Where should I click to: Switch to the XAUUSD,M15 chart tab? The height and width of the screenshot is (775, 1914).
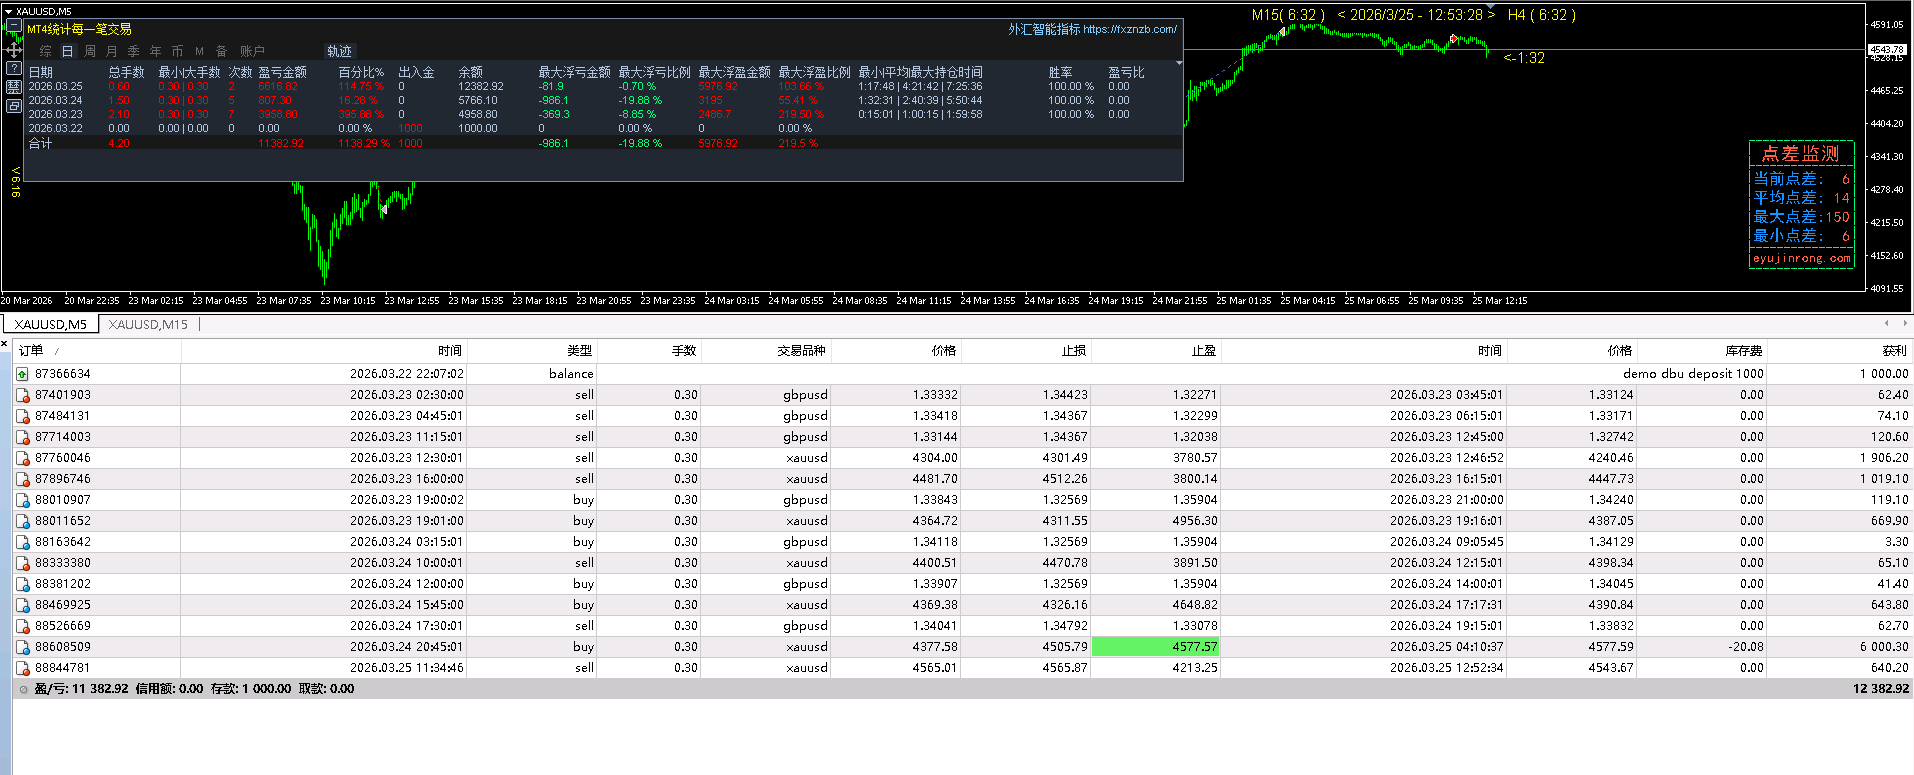[x=148, y=324]
